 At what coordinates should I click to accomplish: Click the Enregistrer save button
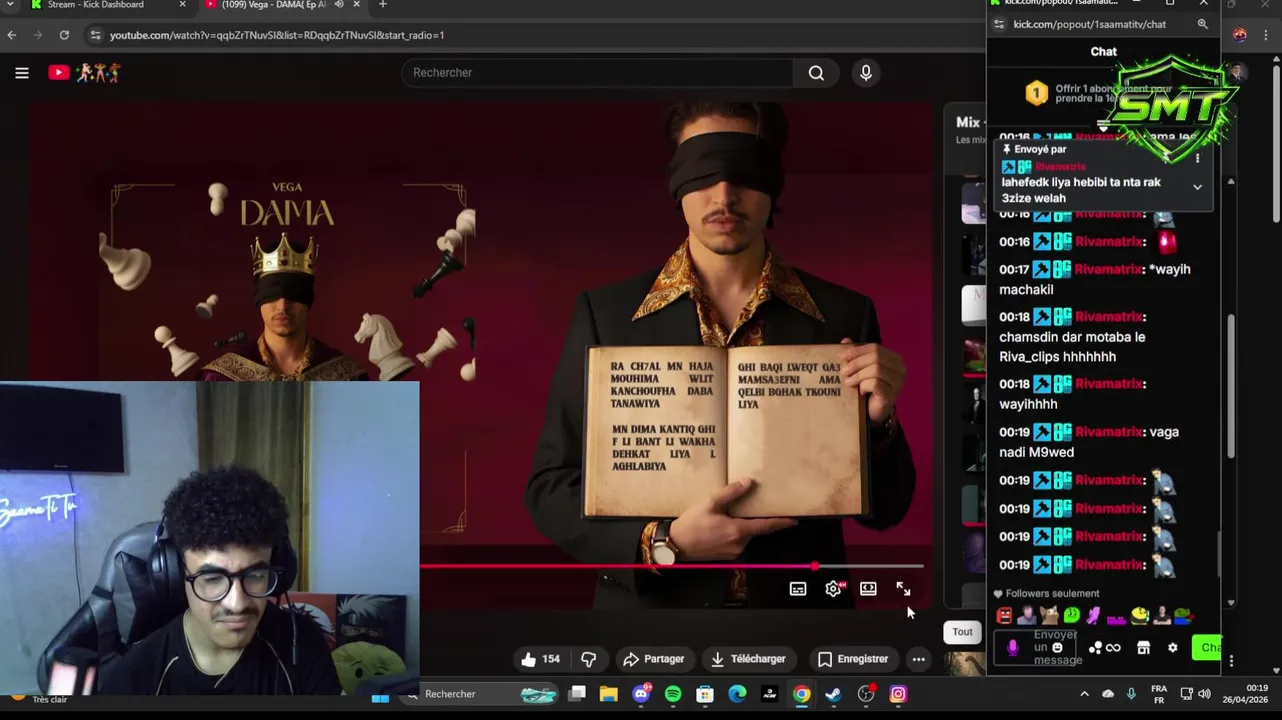pos(852,659)
